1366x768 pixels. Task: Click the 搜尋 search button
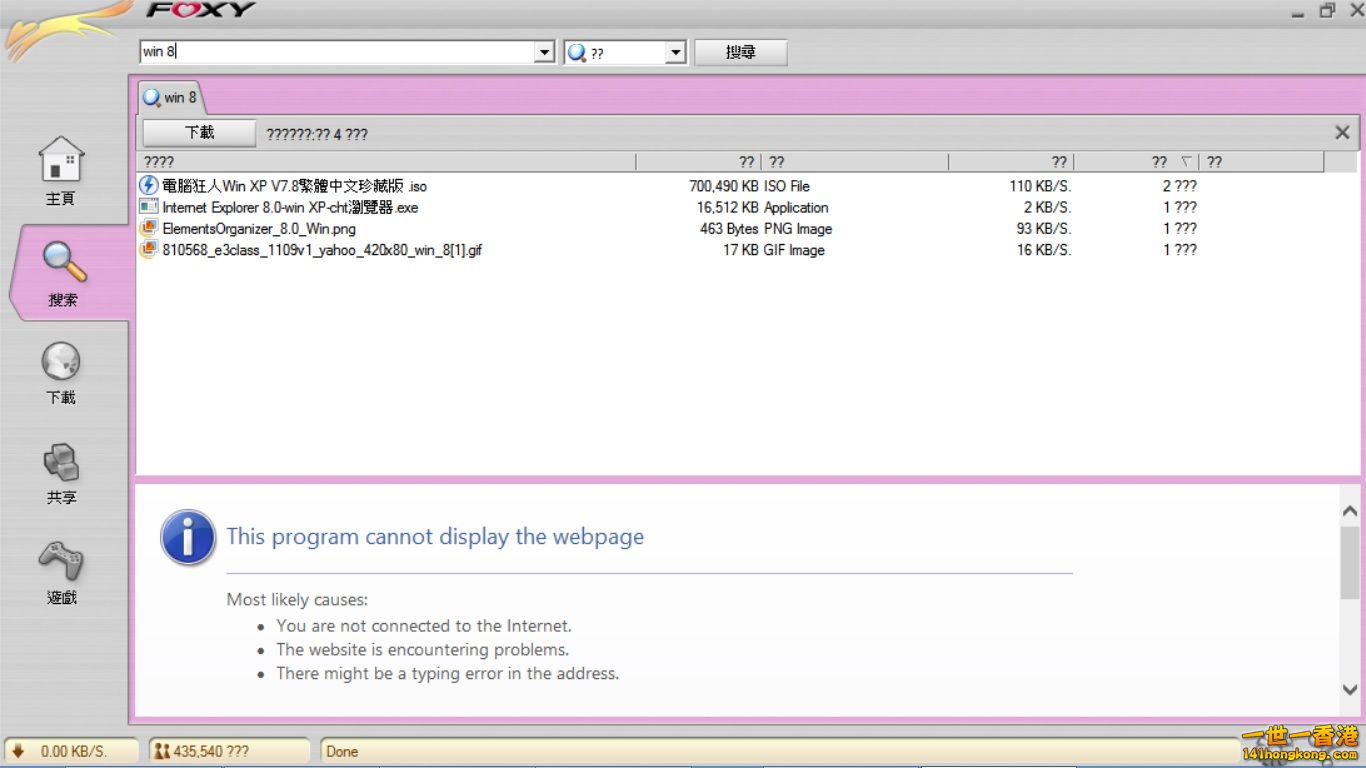click(740, 52)
